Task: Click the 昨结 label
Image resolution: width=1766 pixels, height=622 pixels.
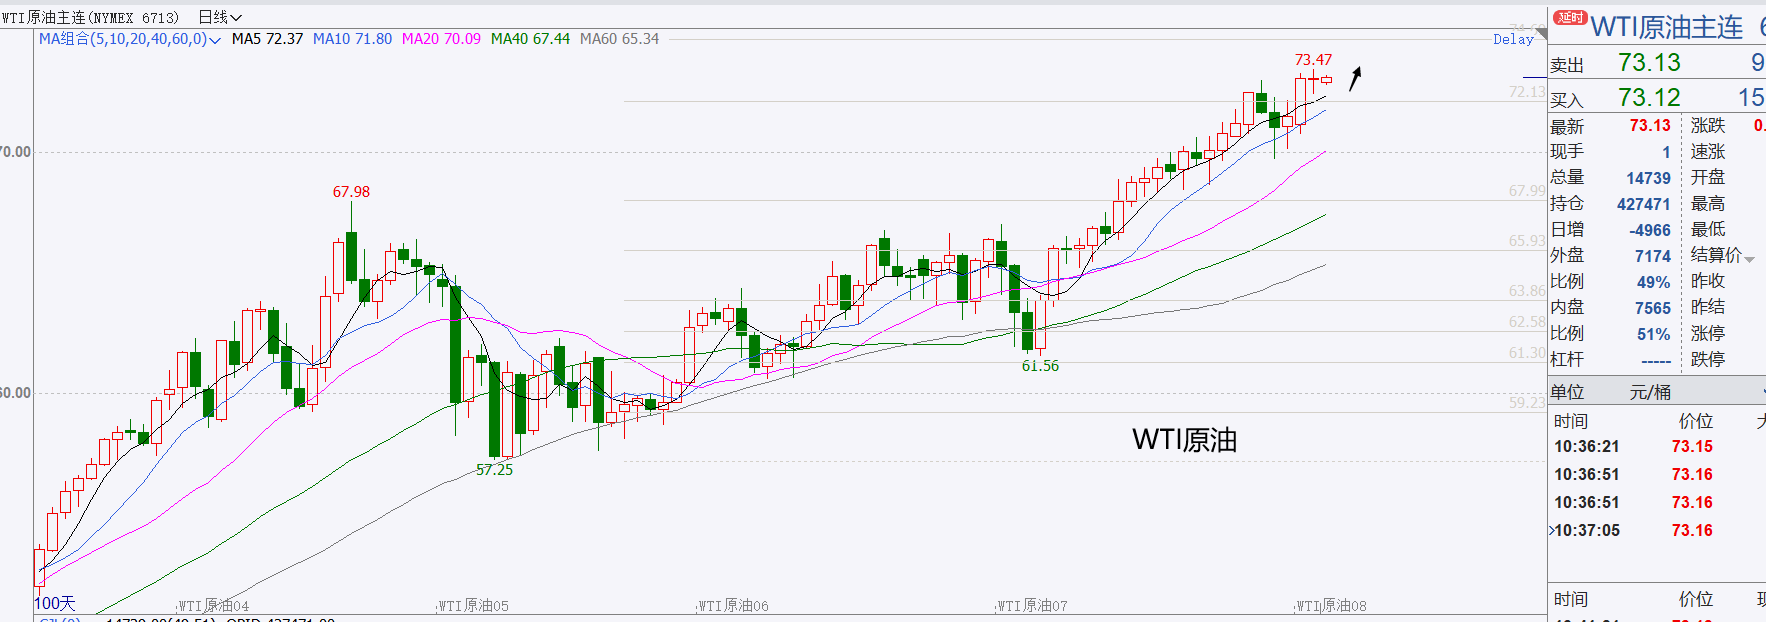Action: click(1708, 307)
